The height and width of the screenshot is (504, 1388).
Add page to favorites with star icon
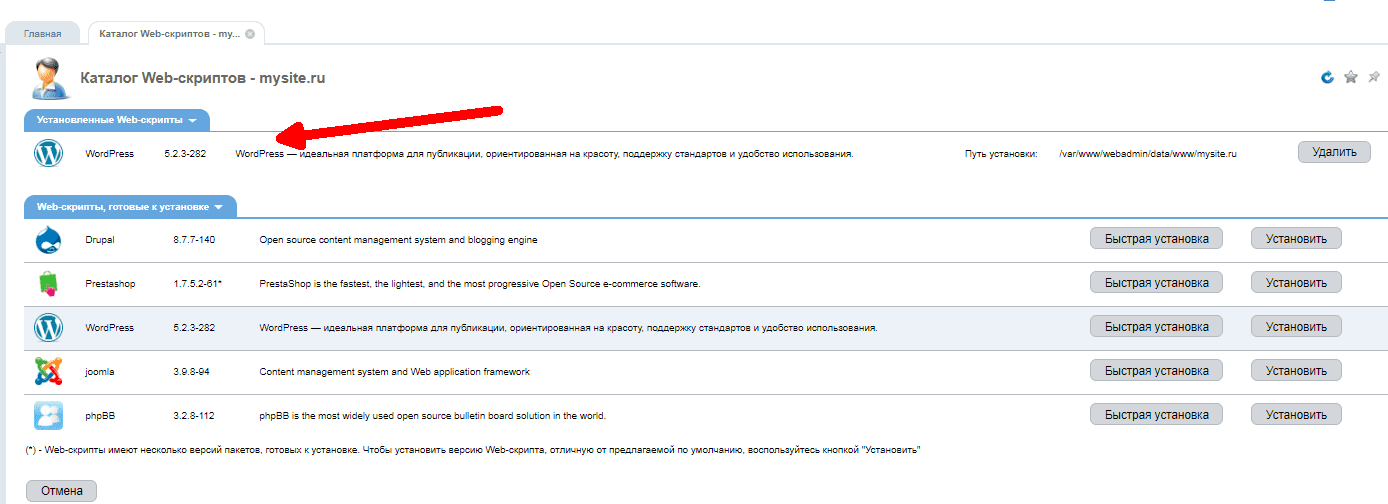pyautogui.click(x=1351, y=77)
